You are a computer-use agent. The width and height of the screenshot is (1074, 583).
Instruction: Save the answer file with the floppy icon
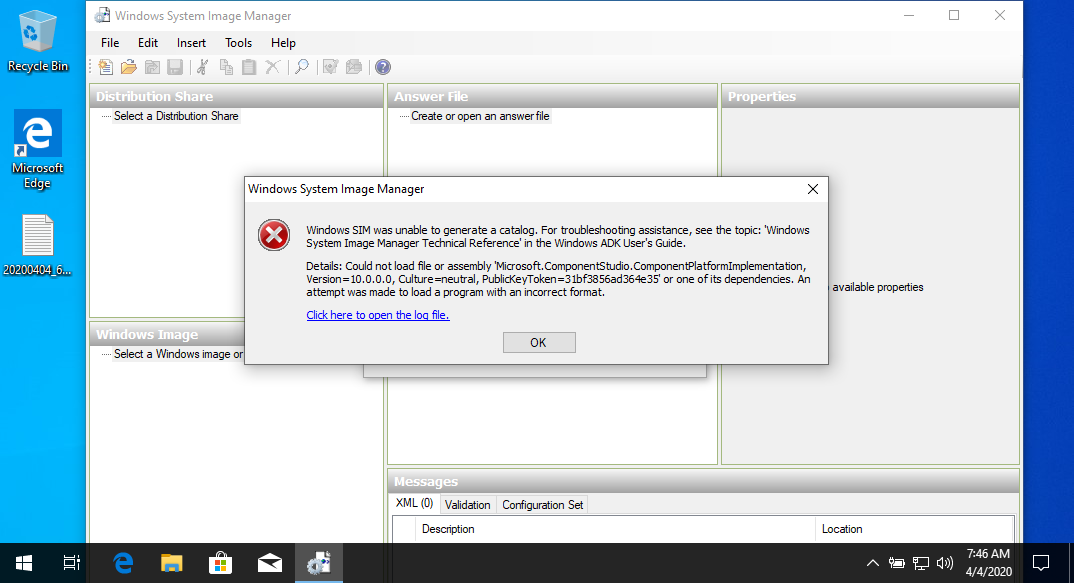[175, 67]
